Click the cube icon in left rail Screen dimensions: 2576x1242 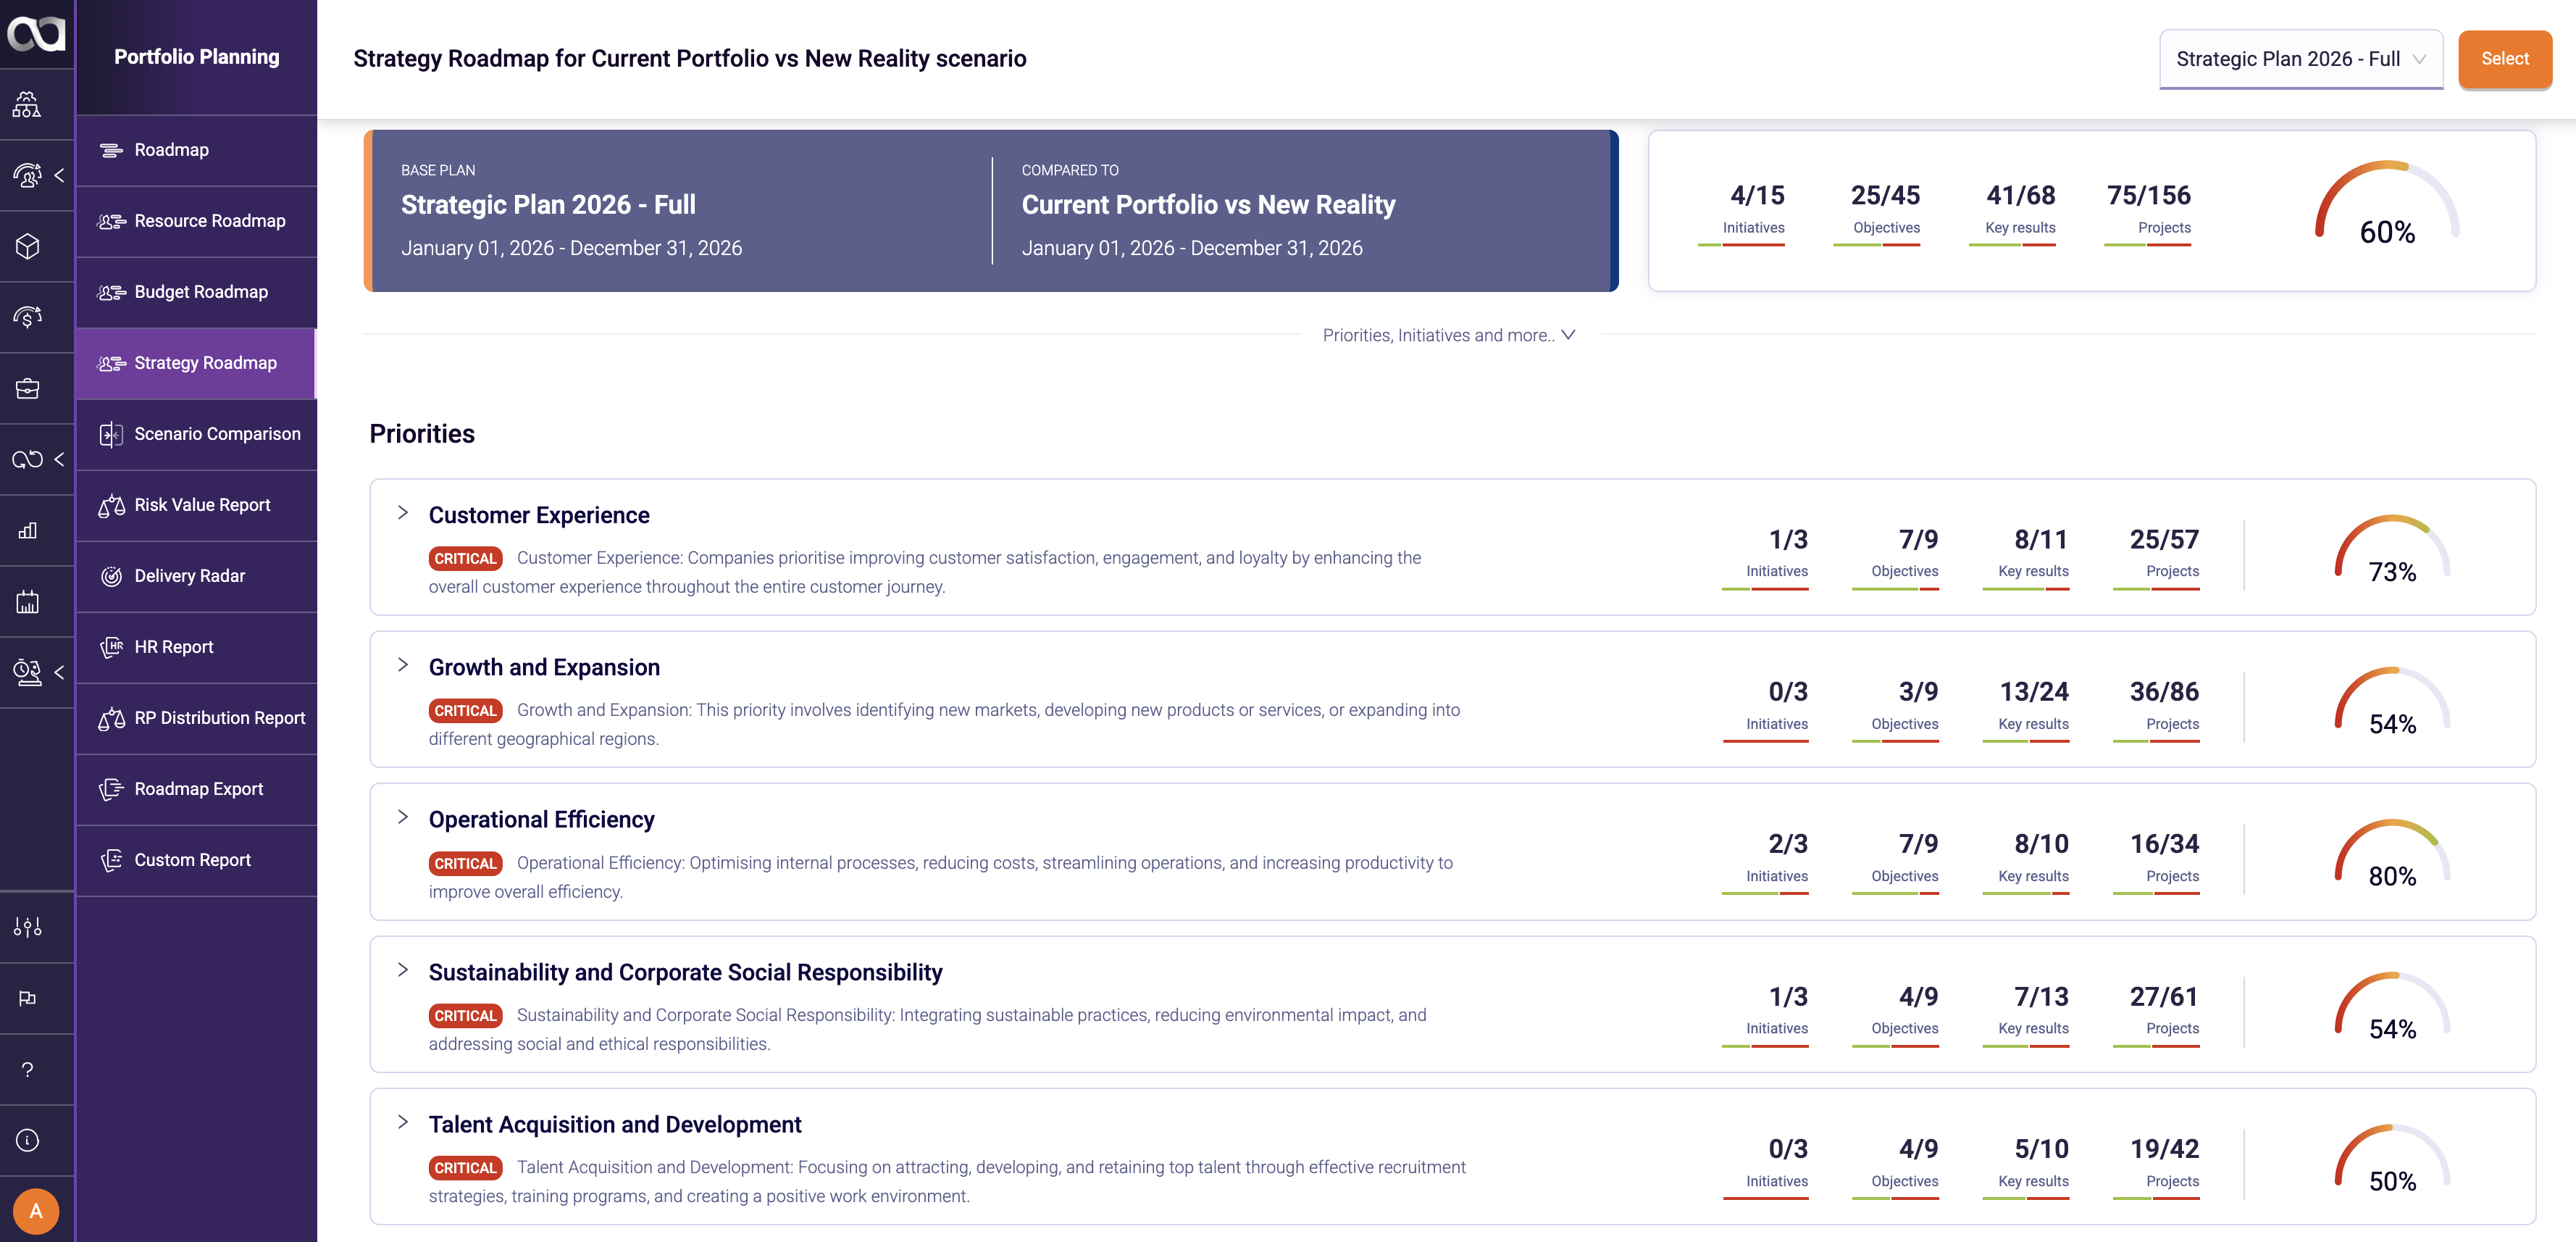(x=28, y=246)
